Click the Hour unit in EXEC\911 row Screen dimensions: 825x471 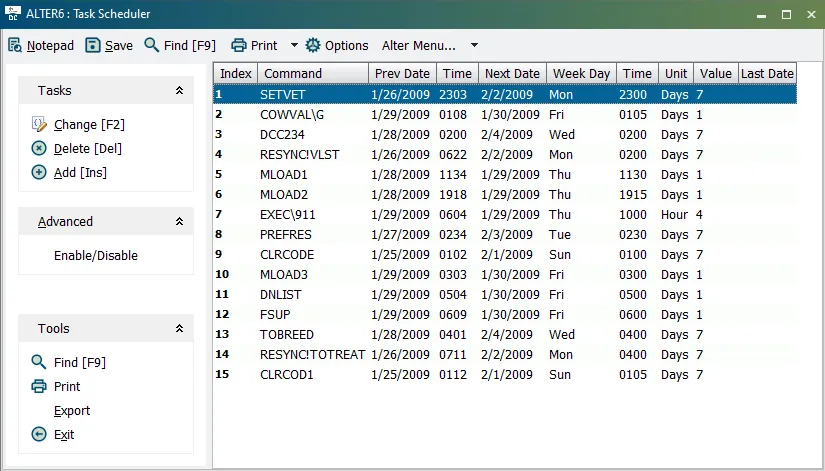click(x=675, y=215)
